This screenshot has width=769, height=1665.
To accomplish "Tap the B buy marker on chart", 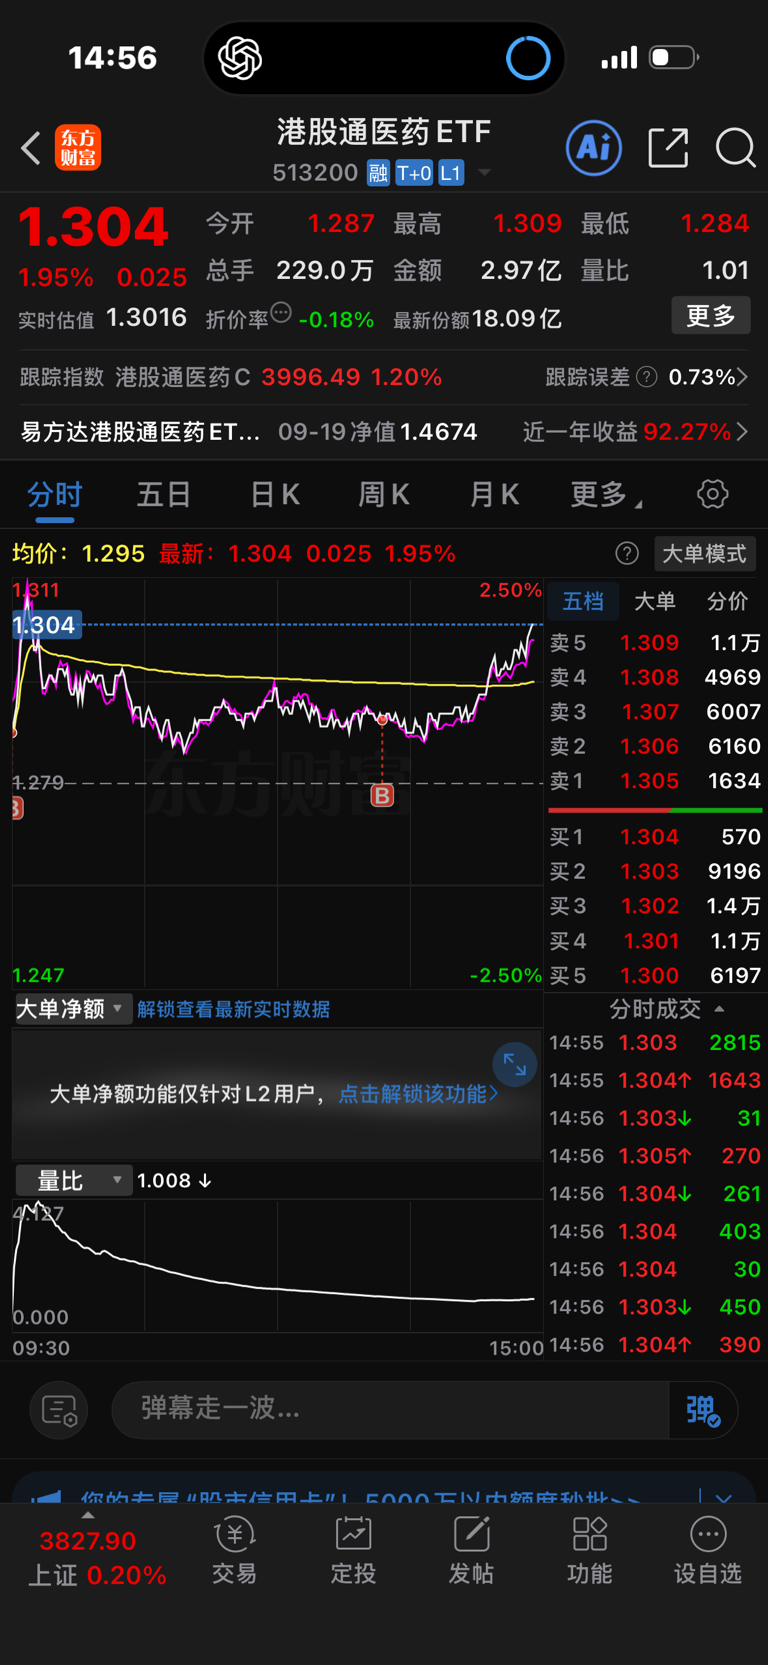I will pos(382,795).
